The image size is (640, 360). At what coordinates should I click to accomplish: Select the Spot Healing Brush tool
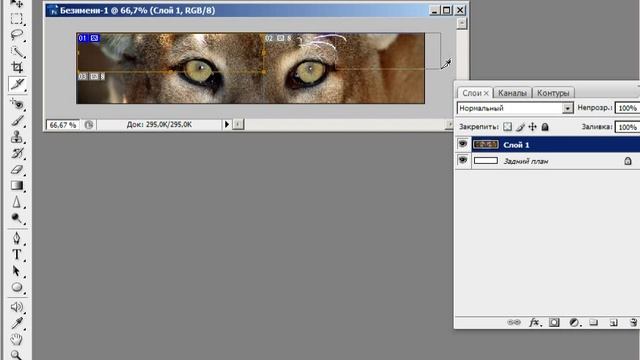[17, 104]
